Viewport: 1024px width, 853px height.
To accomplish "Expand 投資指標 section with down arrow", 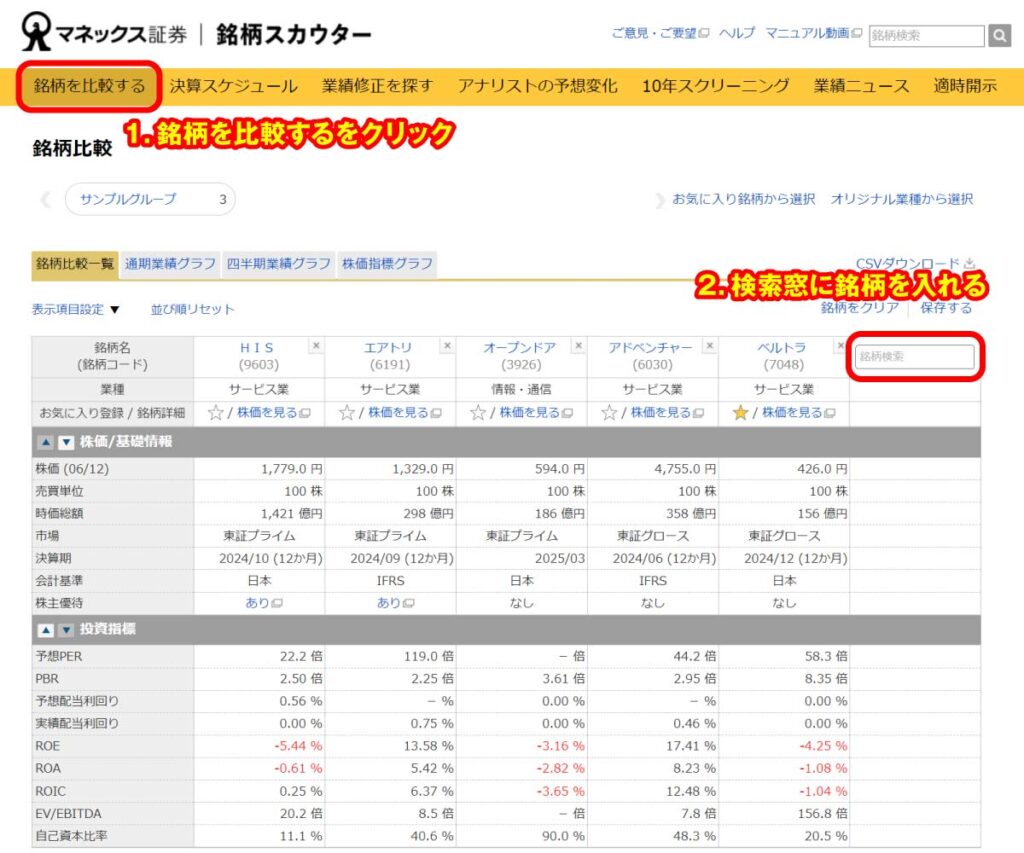I will pyautogui.click(x=66, y=630).
